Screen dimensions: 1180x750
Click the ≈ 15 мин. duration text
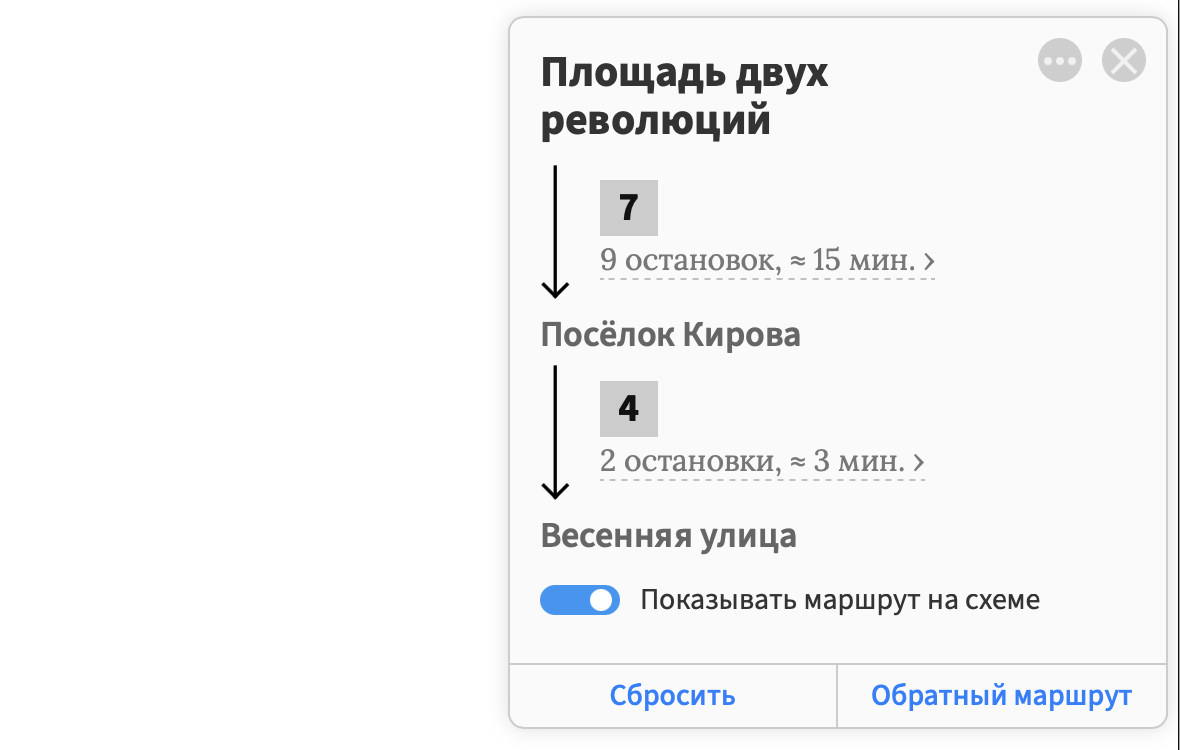[853, 260]
